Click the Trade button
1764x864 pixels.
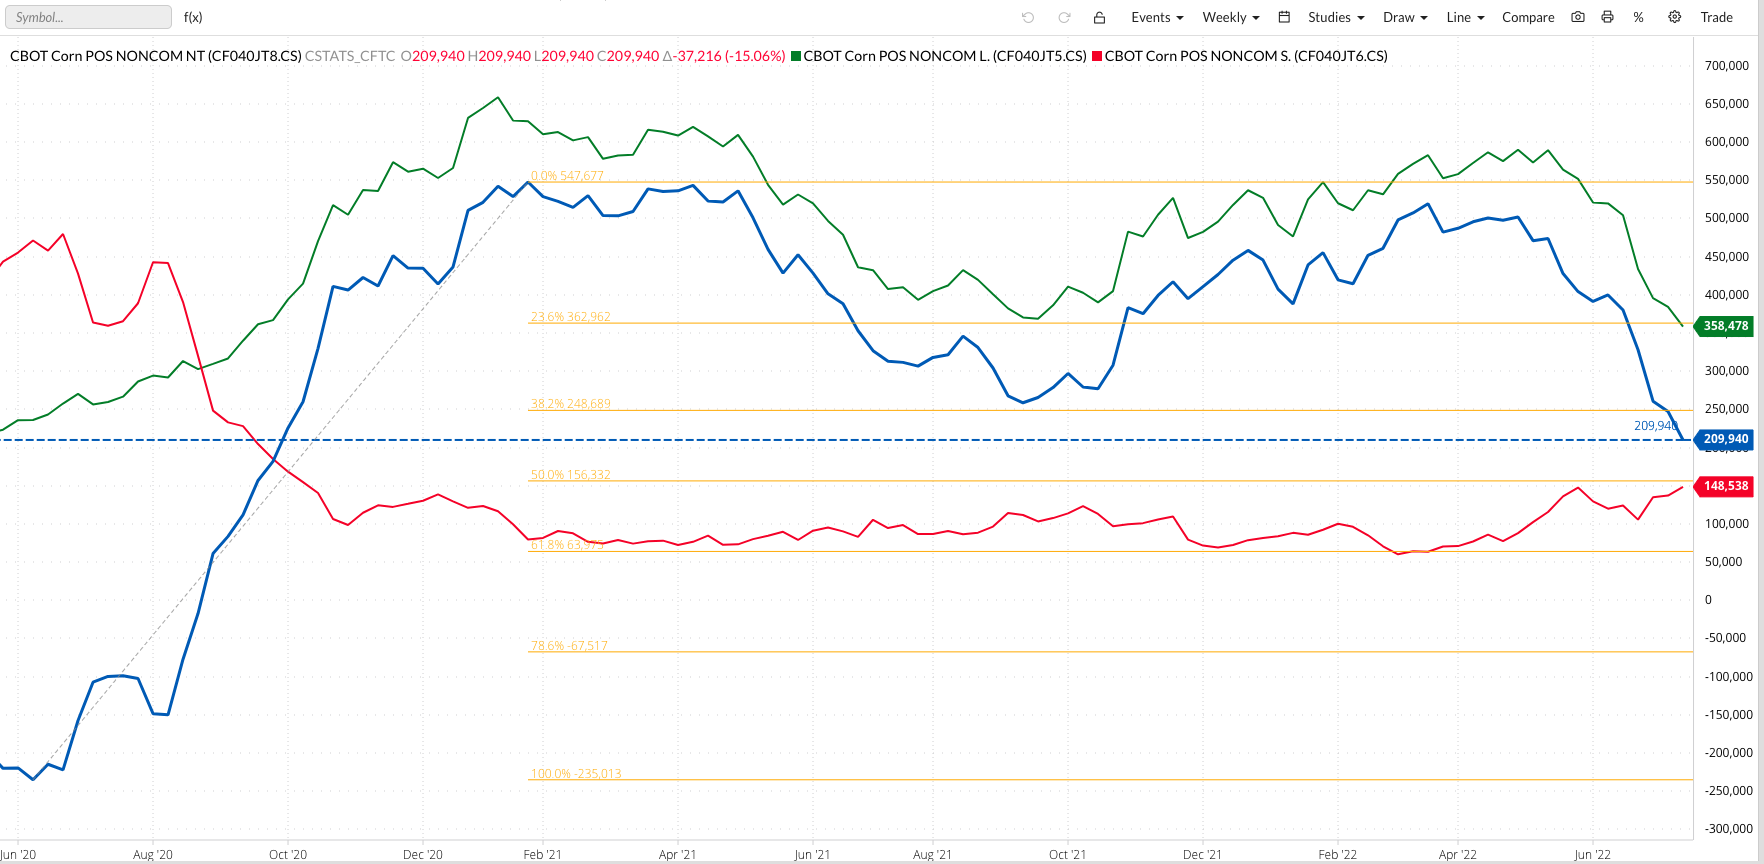pos(1716,17)
